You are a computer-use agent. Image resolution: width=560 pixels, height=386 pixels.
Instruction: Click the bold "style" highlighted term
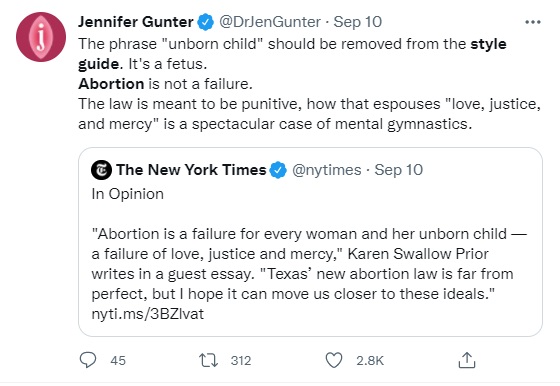click(x=488, y=44)
